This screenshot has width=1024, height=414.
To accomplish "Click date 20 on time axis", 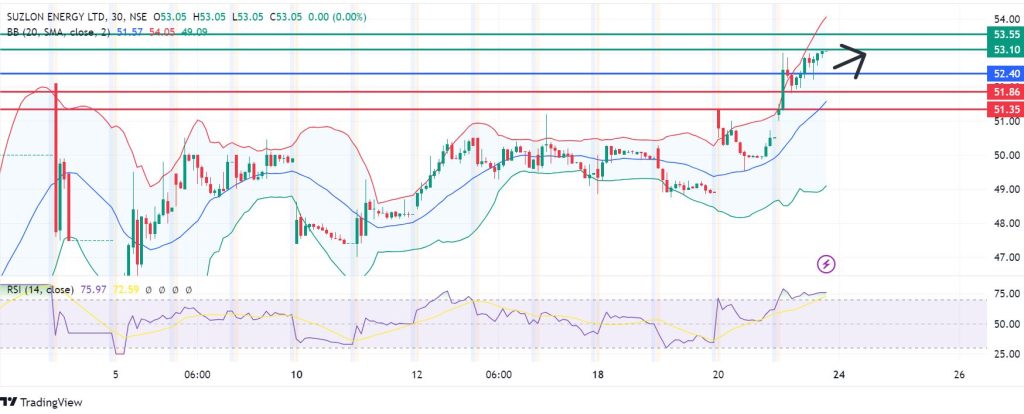I will coord(718,375).
